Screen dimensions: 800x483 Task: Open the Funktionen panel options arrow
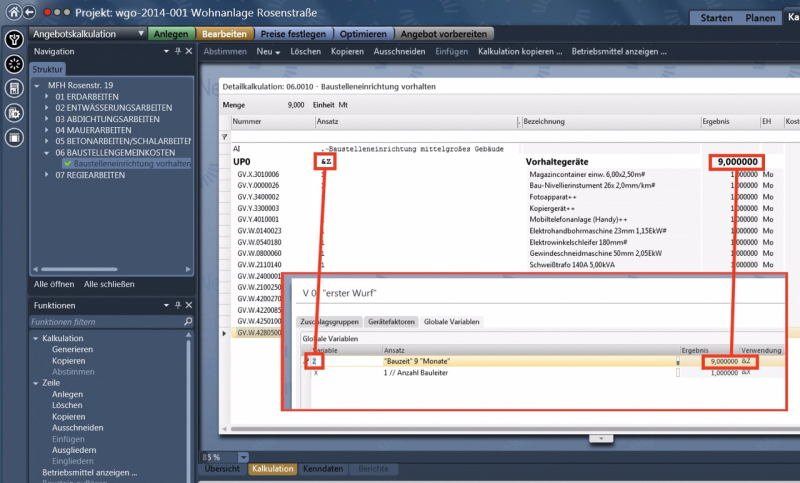point(166,306)
